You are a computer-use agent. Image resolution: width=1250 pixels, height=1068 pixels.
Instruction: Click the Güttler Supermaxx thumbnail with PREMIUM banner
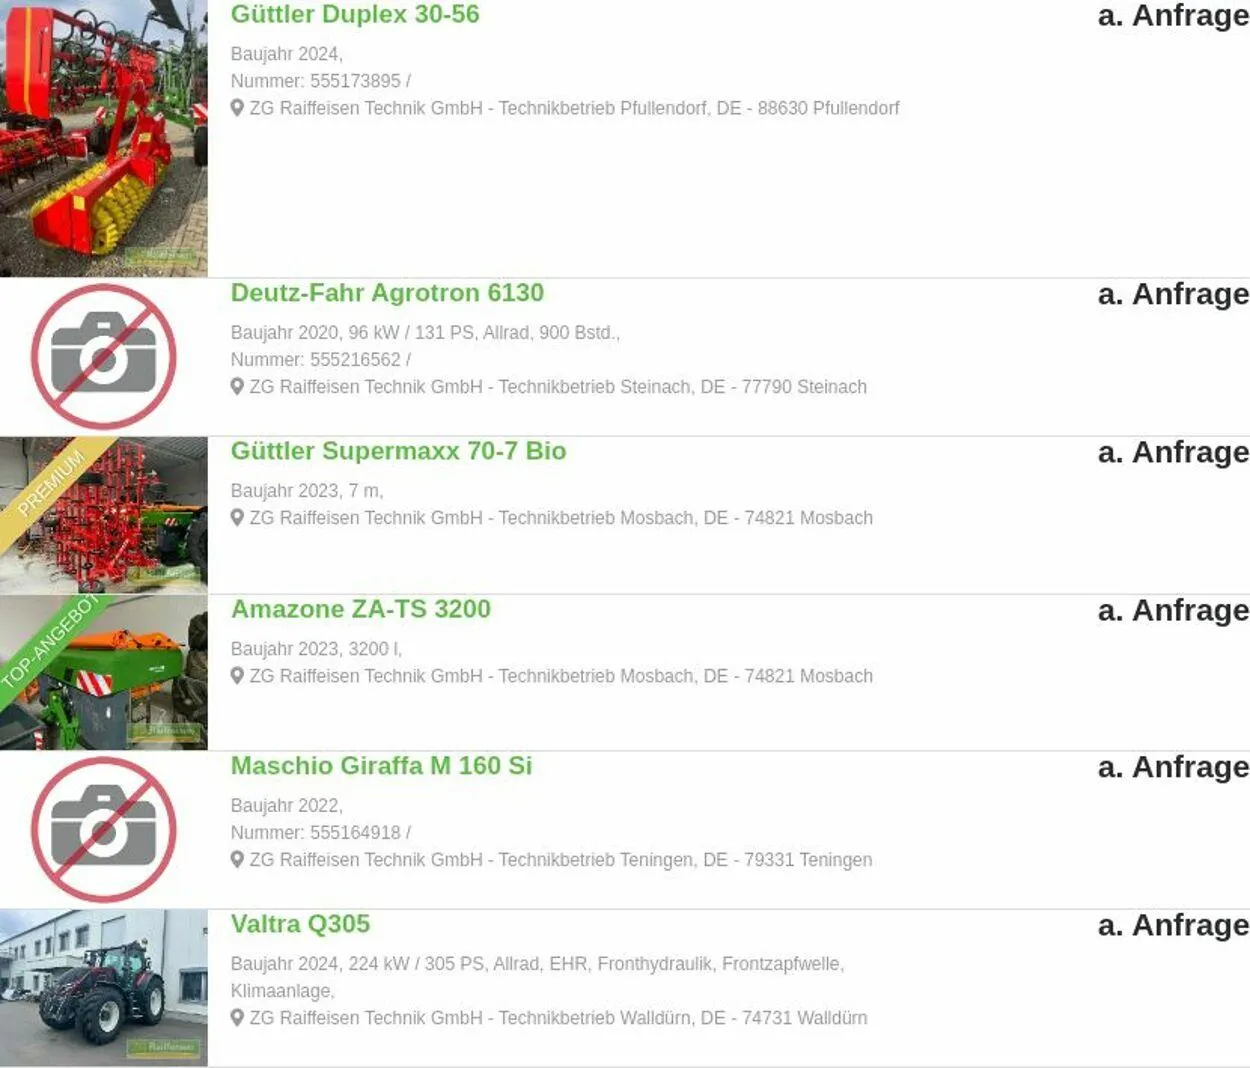click(x=104, y=515)
